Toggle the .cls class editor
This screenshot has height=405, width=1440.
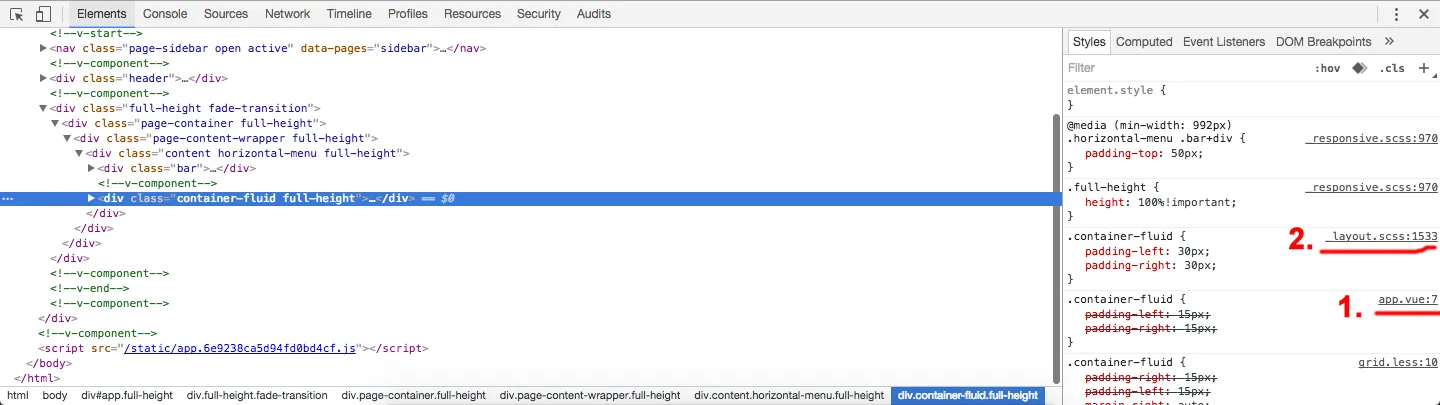pos(1391,68)
